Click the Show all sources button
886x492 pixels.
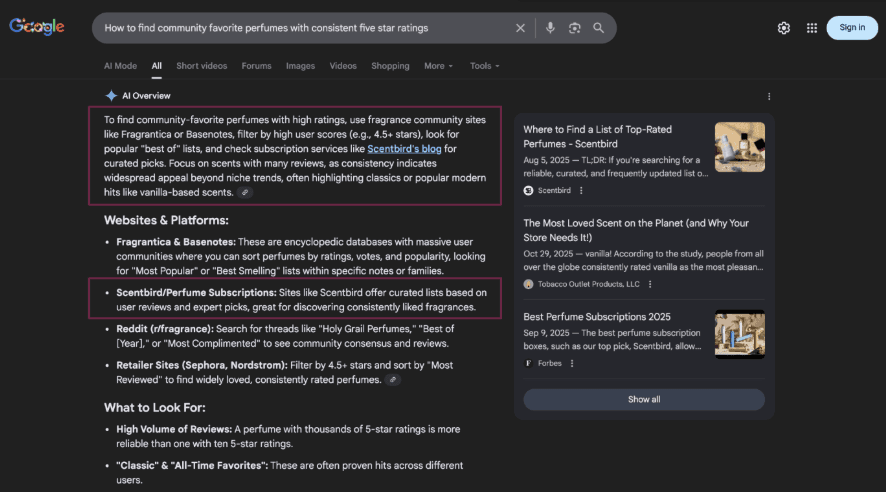[x=644, y=399]
